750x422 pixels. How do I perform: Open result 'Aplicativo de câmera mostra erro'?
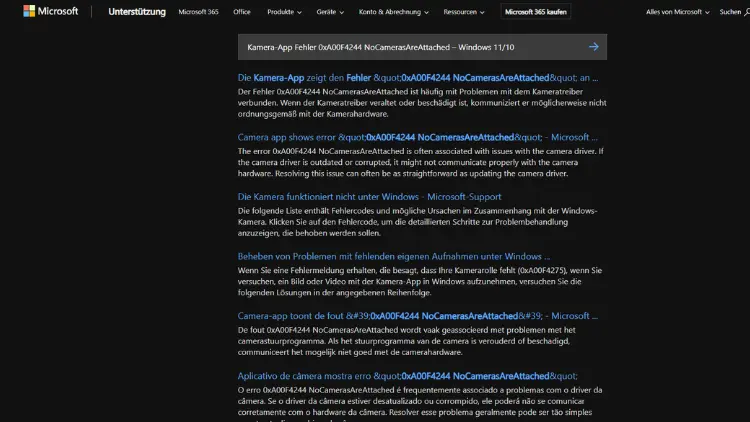click(408, 376)
